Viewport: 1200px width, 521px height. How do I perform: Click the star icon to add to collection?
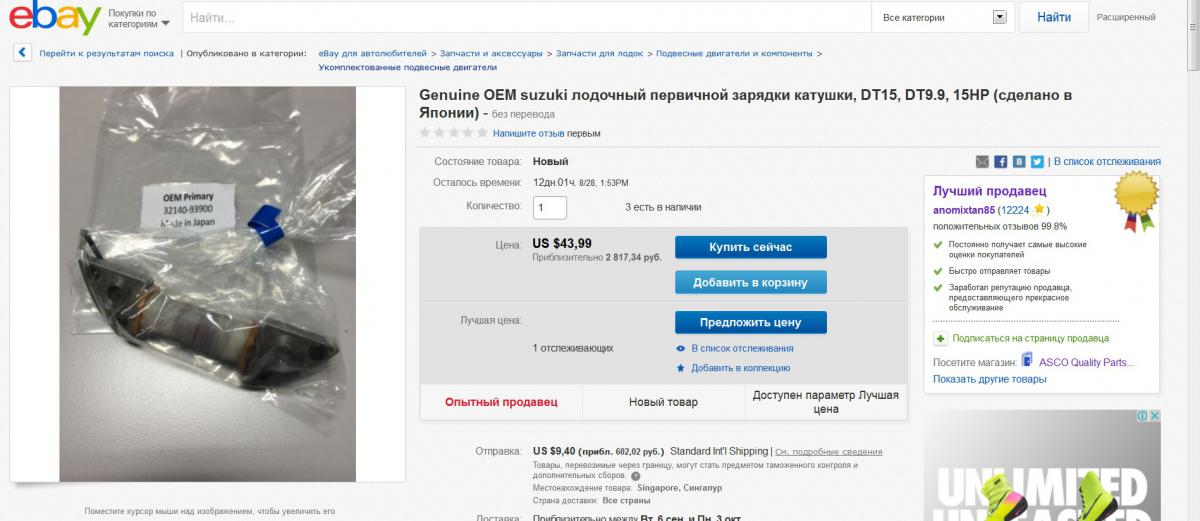pyautogui.click(x=681, y=368)
